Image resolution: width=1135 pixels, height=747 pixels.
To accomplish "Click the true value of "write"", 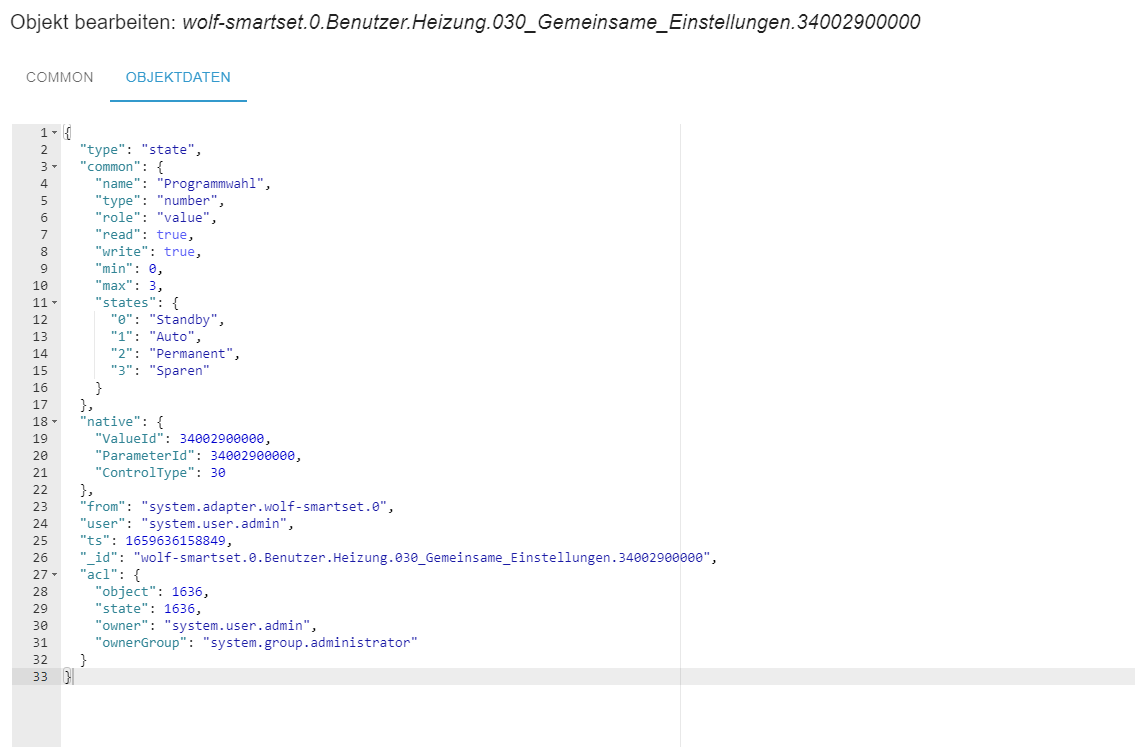I will 179,252.
